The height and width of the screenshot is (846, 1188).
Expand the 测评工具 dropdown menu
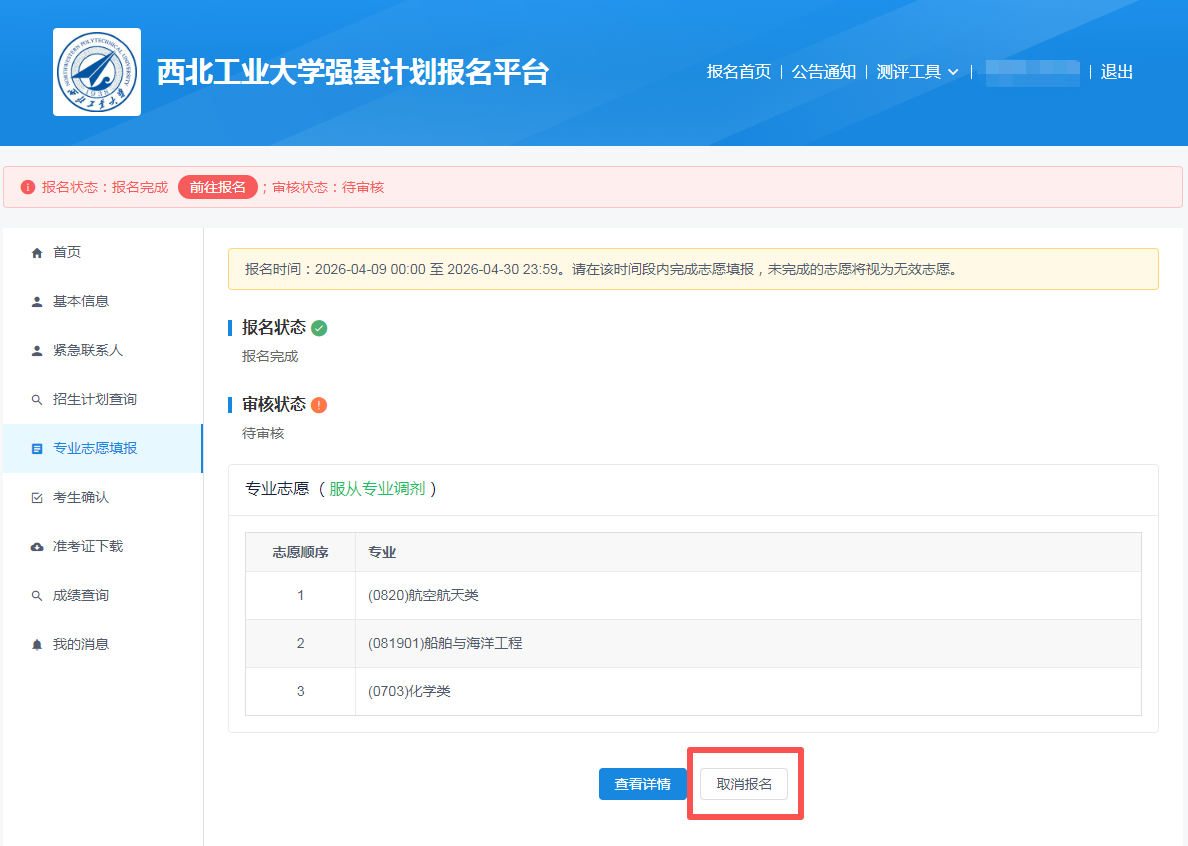917,72
